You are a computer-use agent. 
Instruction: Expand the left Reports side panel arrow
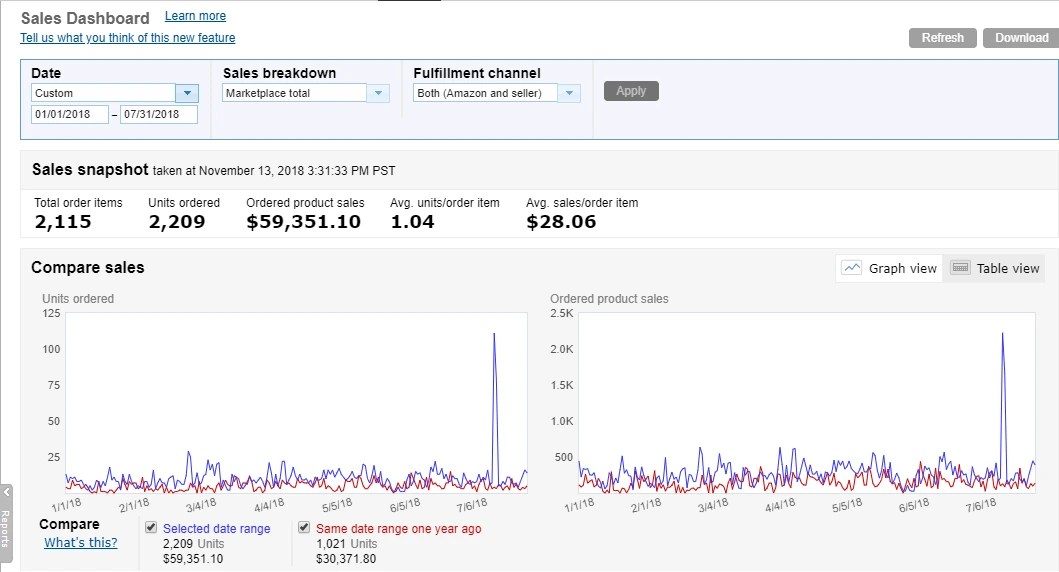pos(6,492)
